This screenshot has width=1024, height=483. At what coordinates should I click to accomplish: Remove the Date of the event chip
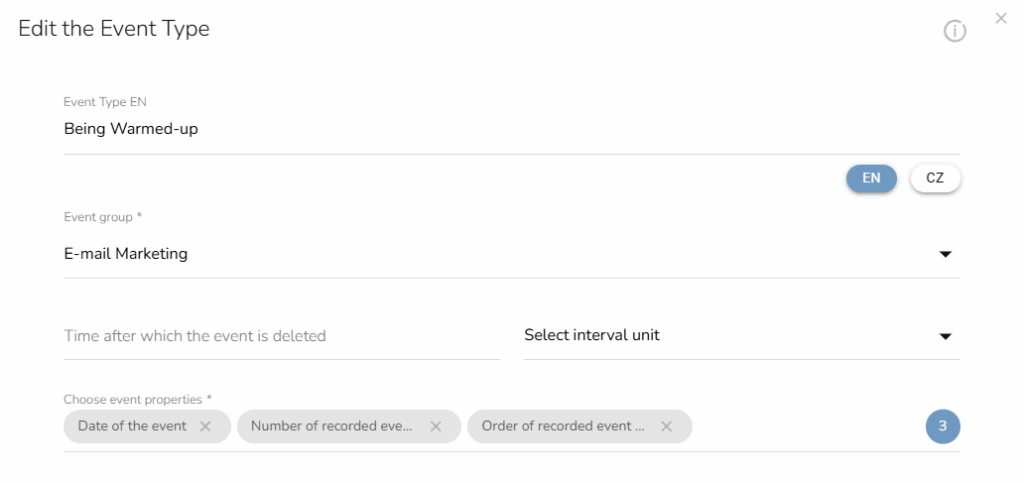[205, 426]
